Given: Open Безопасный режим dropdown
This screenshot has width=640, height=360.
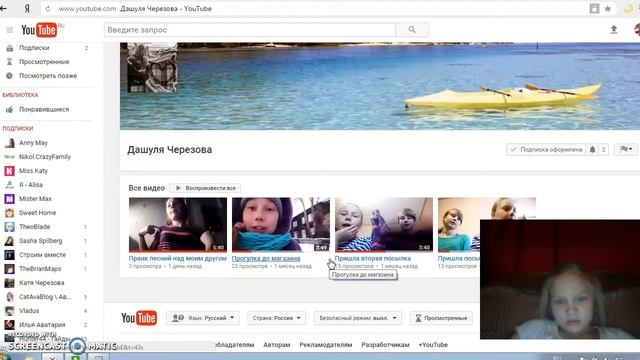Looking at the screenshot, I should click(358, 318).
